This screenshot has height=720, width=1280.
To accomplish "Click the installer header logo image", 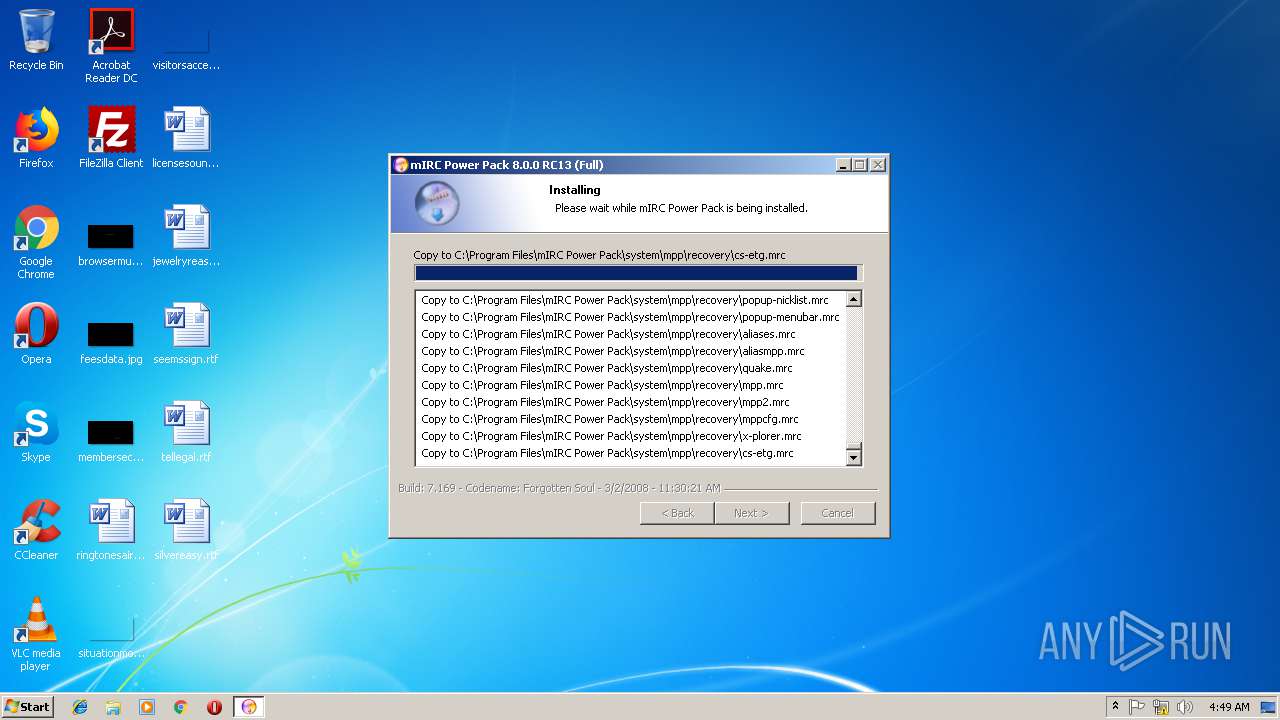I will pyautogui.click(x=437, y=203).
